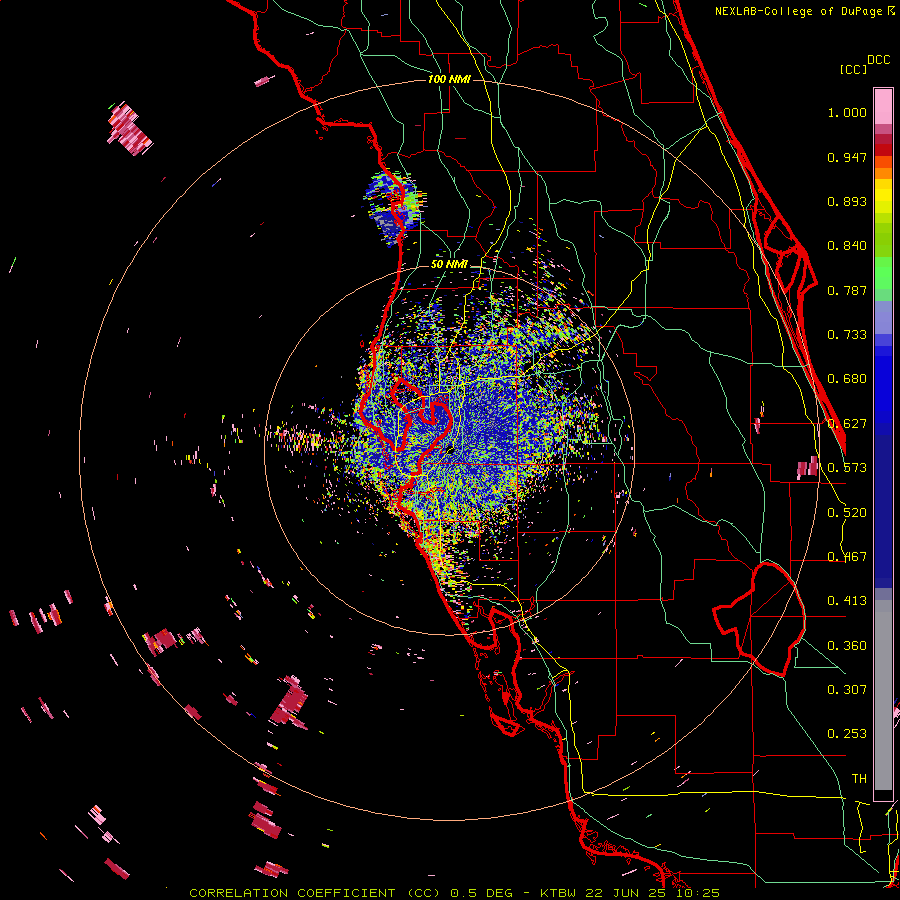This screenshot has height=900, width=900.
Task: Pick the lavender color bar segment
Action: click(x=883, y=317)
